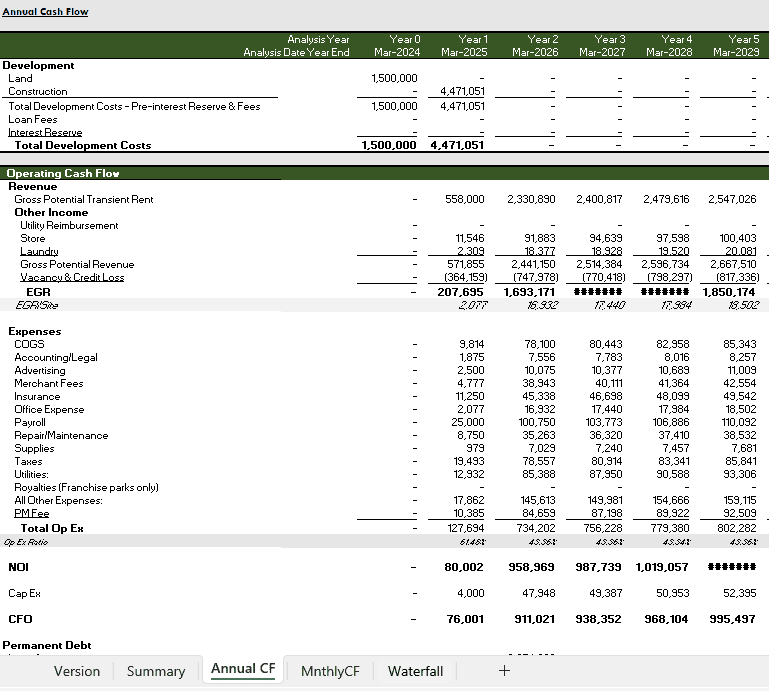Select Year 1 Total Op Ex 127,694

point(465,528)
